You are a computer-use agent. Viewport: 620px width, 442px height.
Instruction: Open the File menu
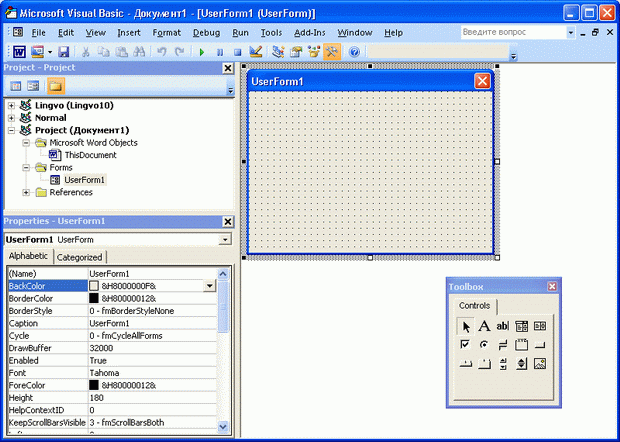click(x=38, y=33)
